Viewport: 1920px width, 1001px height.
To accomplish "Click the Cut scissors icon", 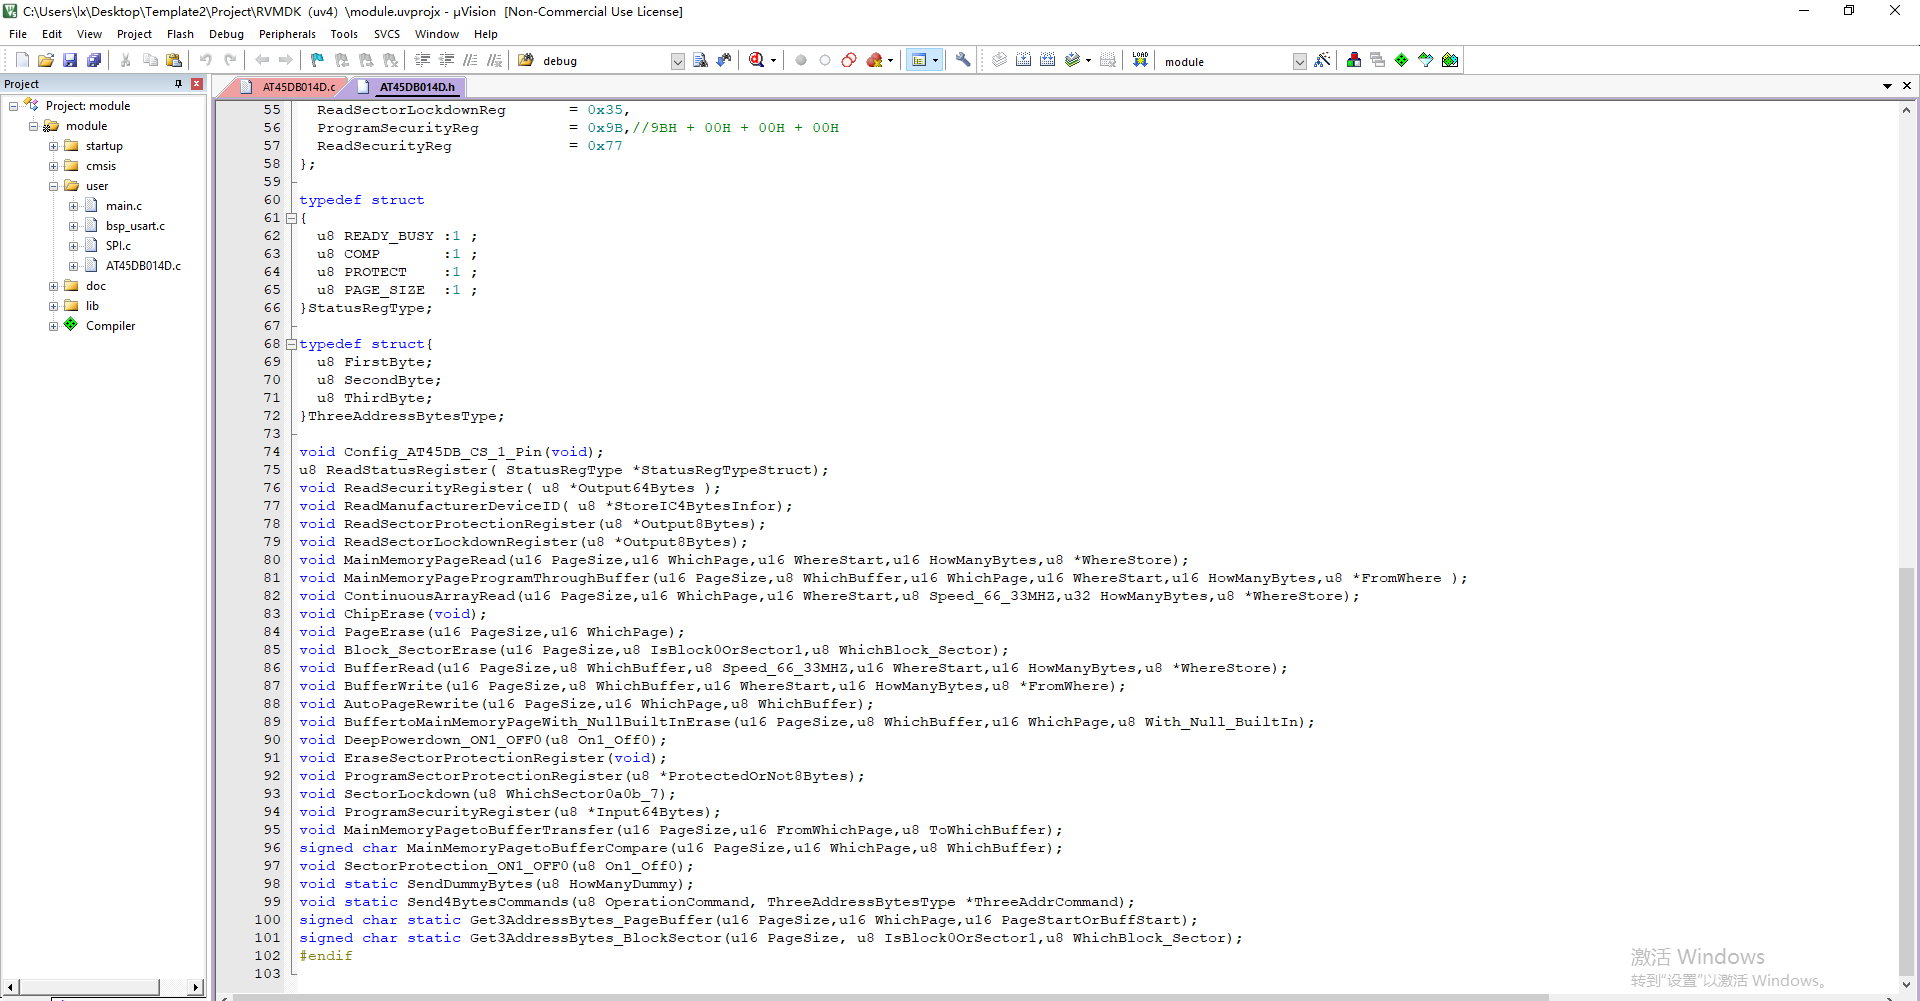I will point(126,61).
